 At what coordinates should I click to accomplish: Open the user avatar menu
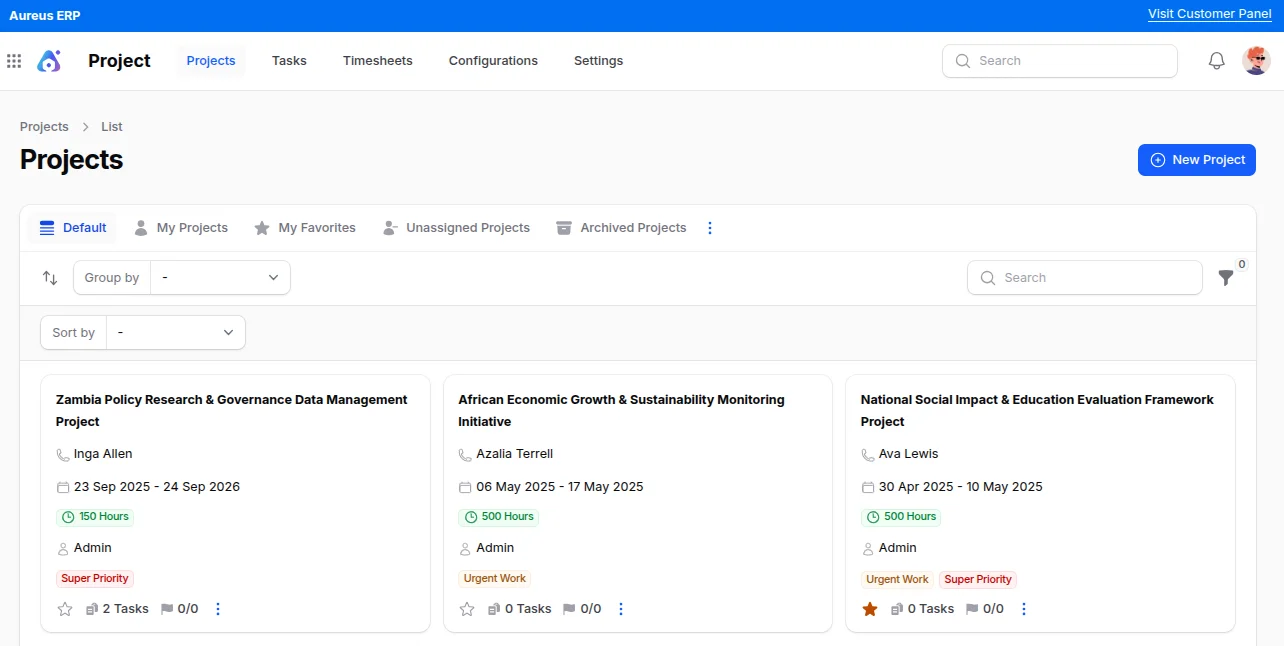pos(1256,61)
